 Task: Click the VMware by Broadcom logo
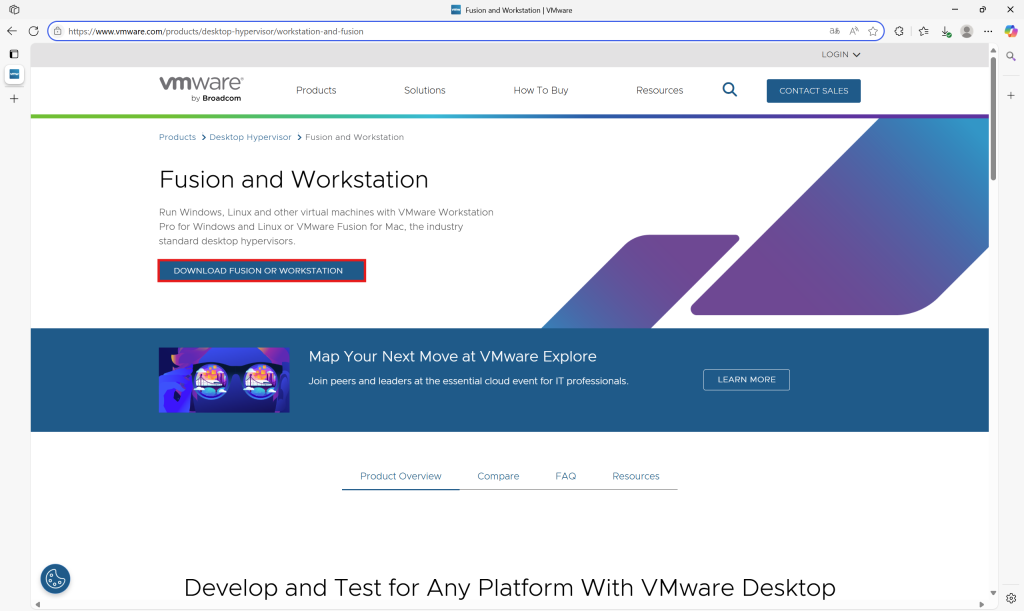point(201,89)
